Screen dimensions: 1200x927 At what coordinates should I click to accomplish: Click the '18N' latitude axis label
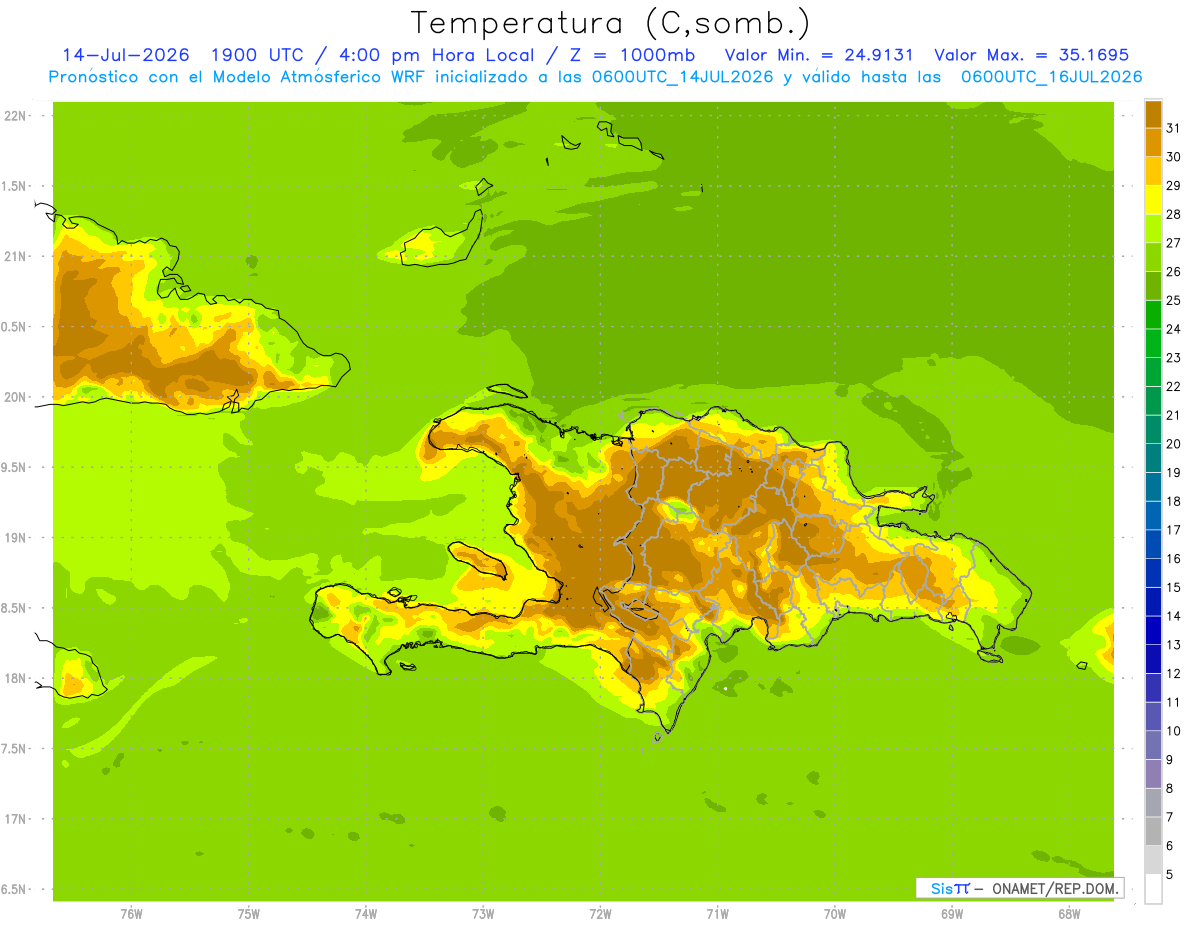click(15, 678)
